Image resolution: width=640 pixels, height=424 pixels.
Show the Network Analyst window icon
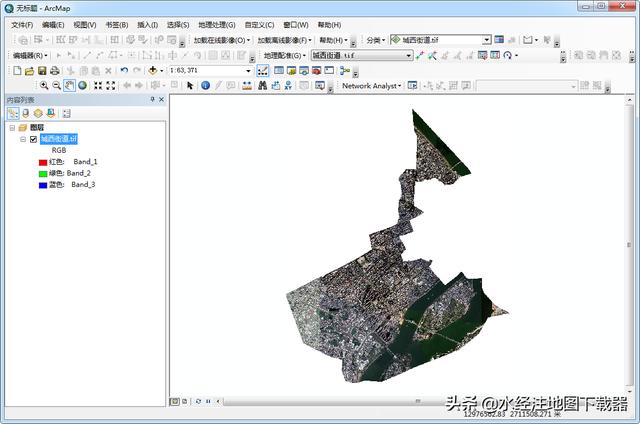coord(413,85)
